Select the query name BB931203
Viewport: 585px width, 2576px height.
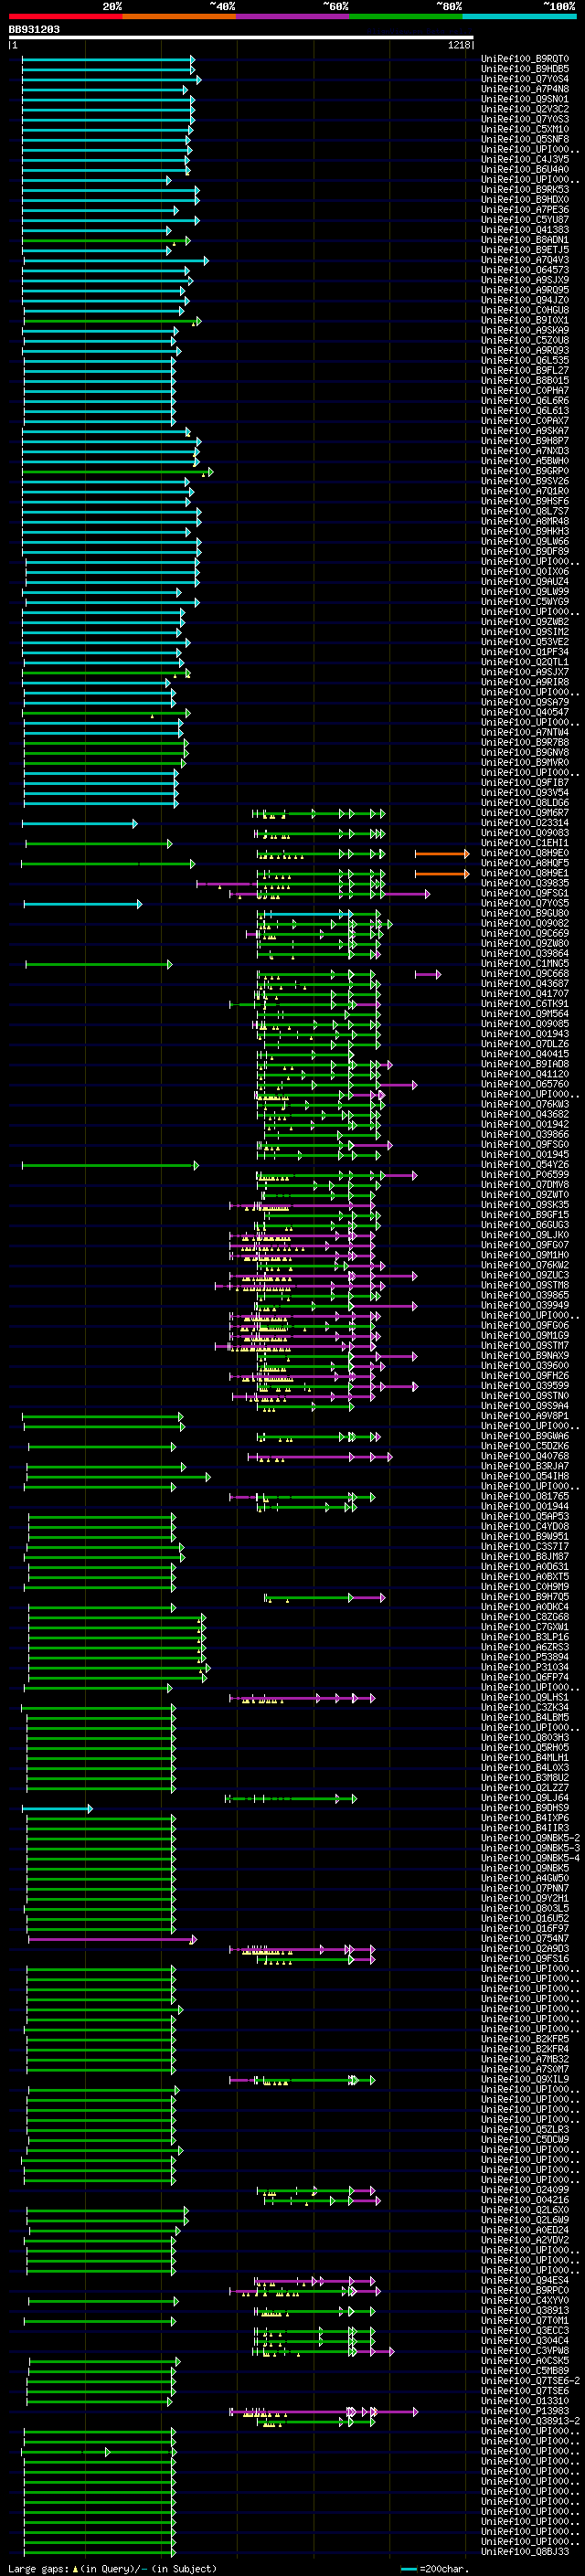[34, 29]
